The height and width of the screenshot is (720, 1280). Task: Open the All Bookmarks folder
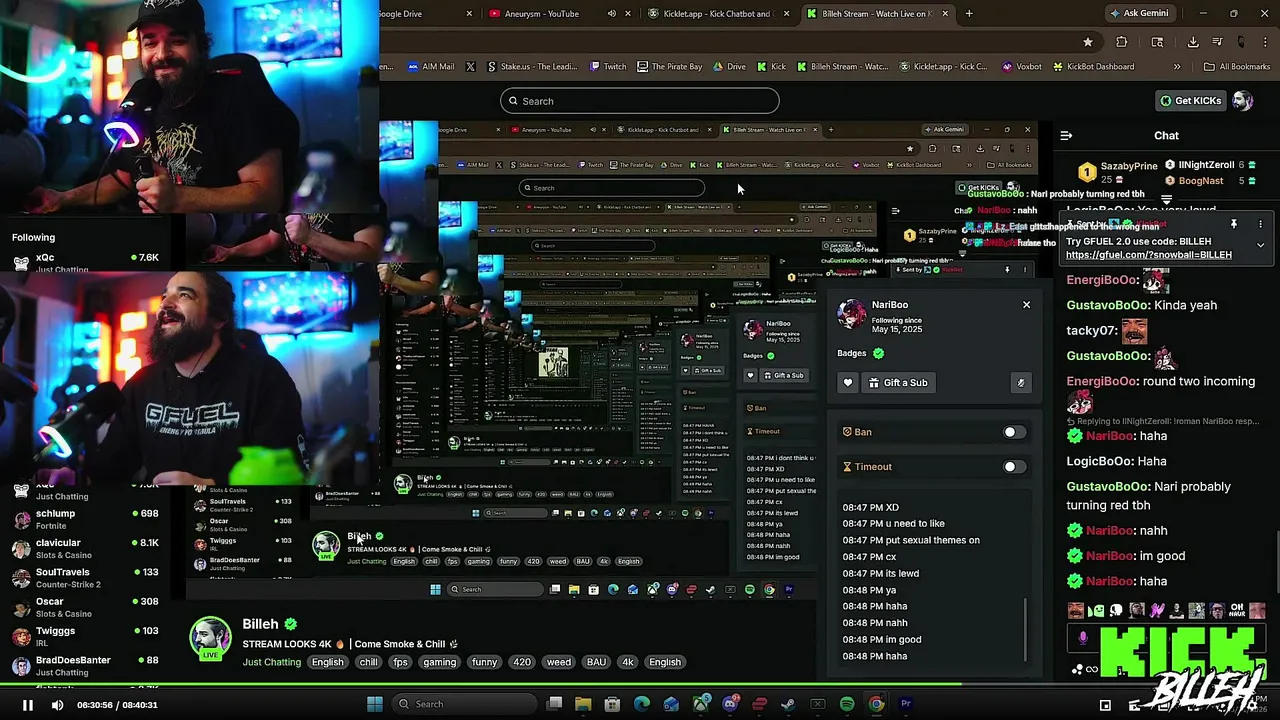coord(1237,67)
